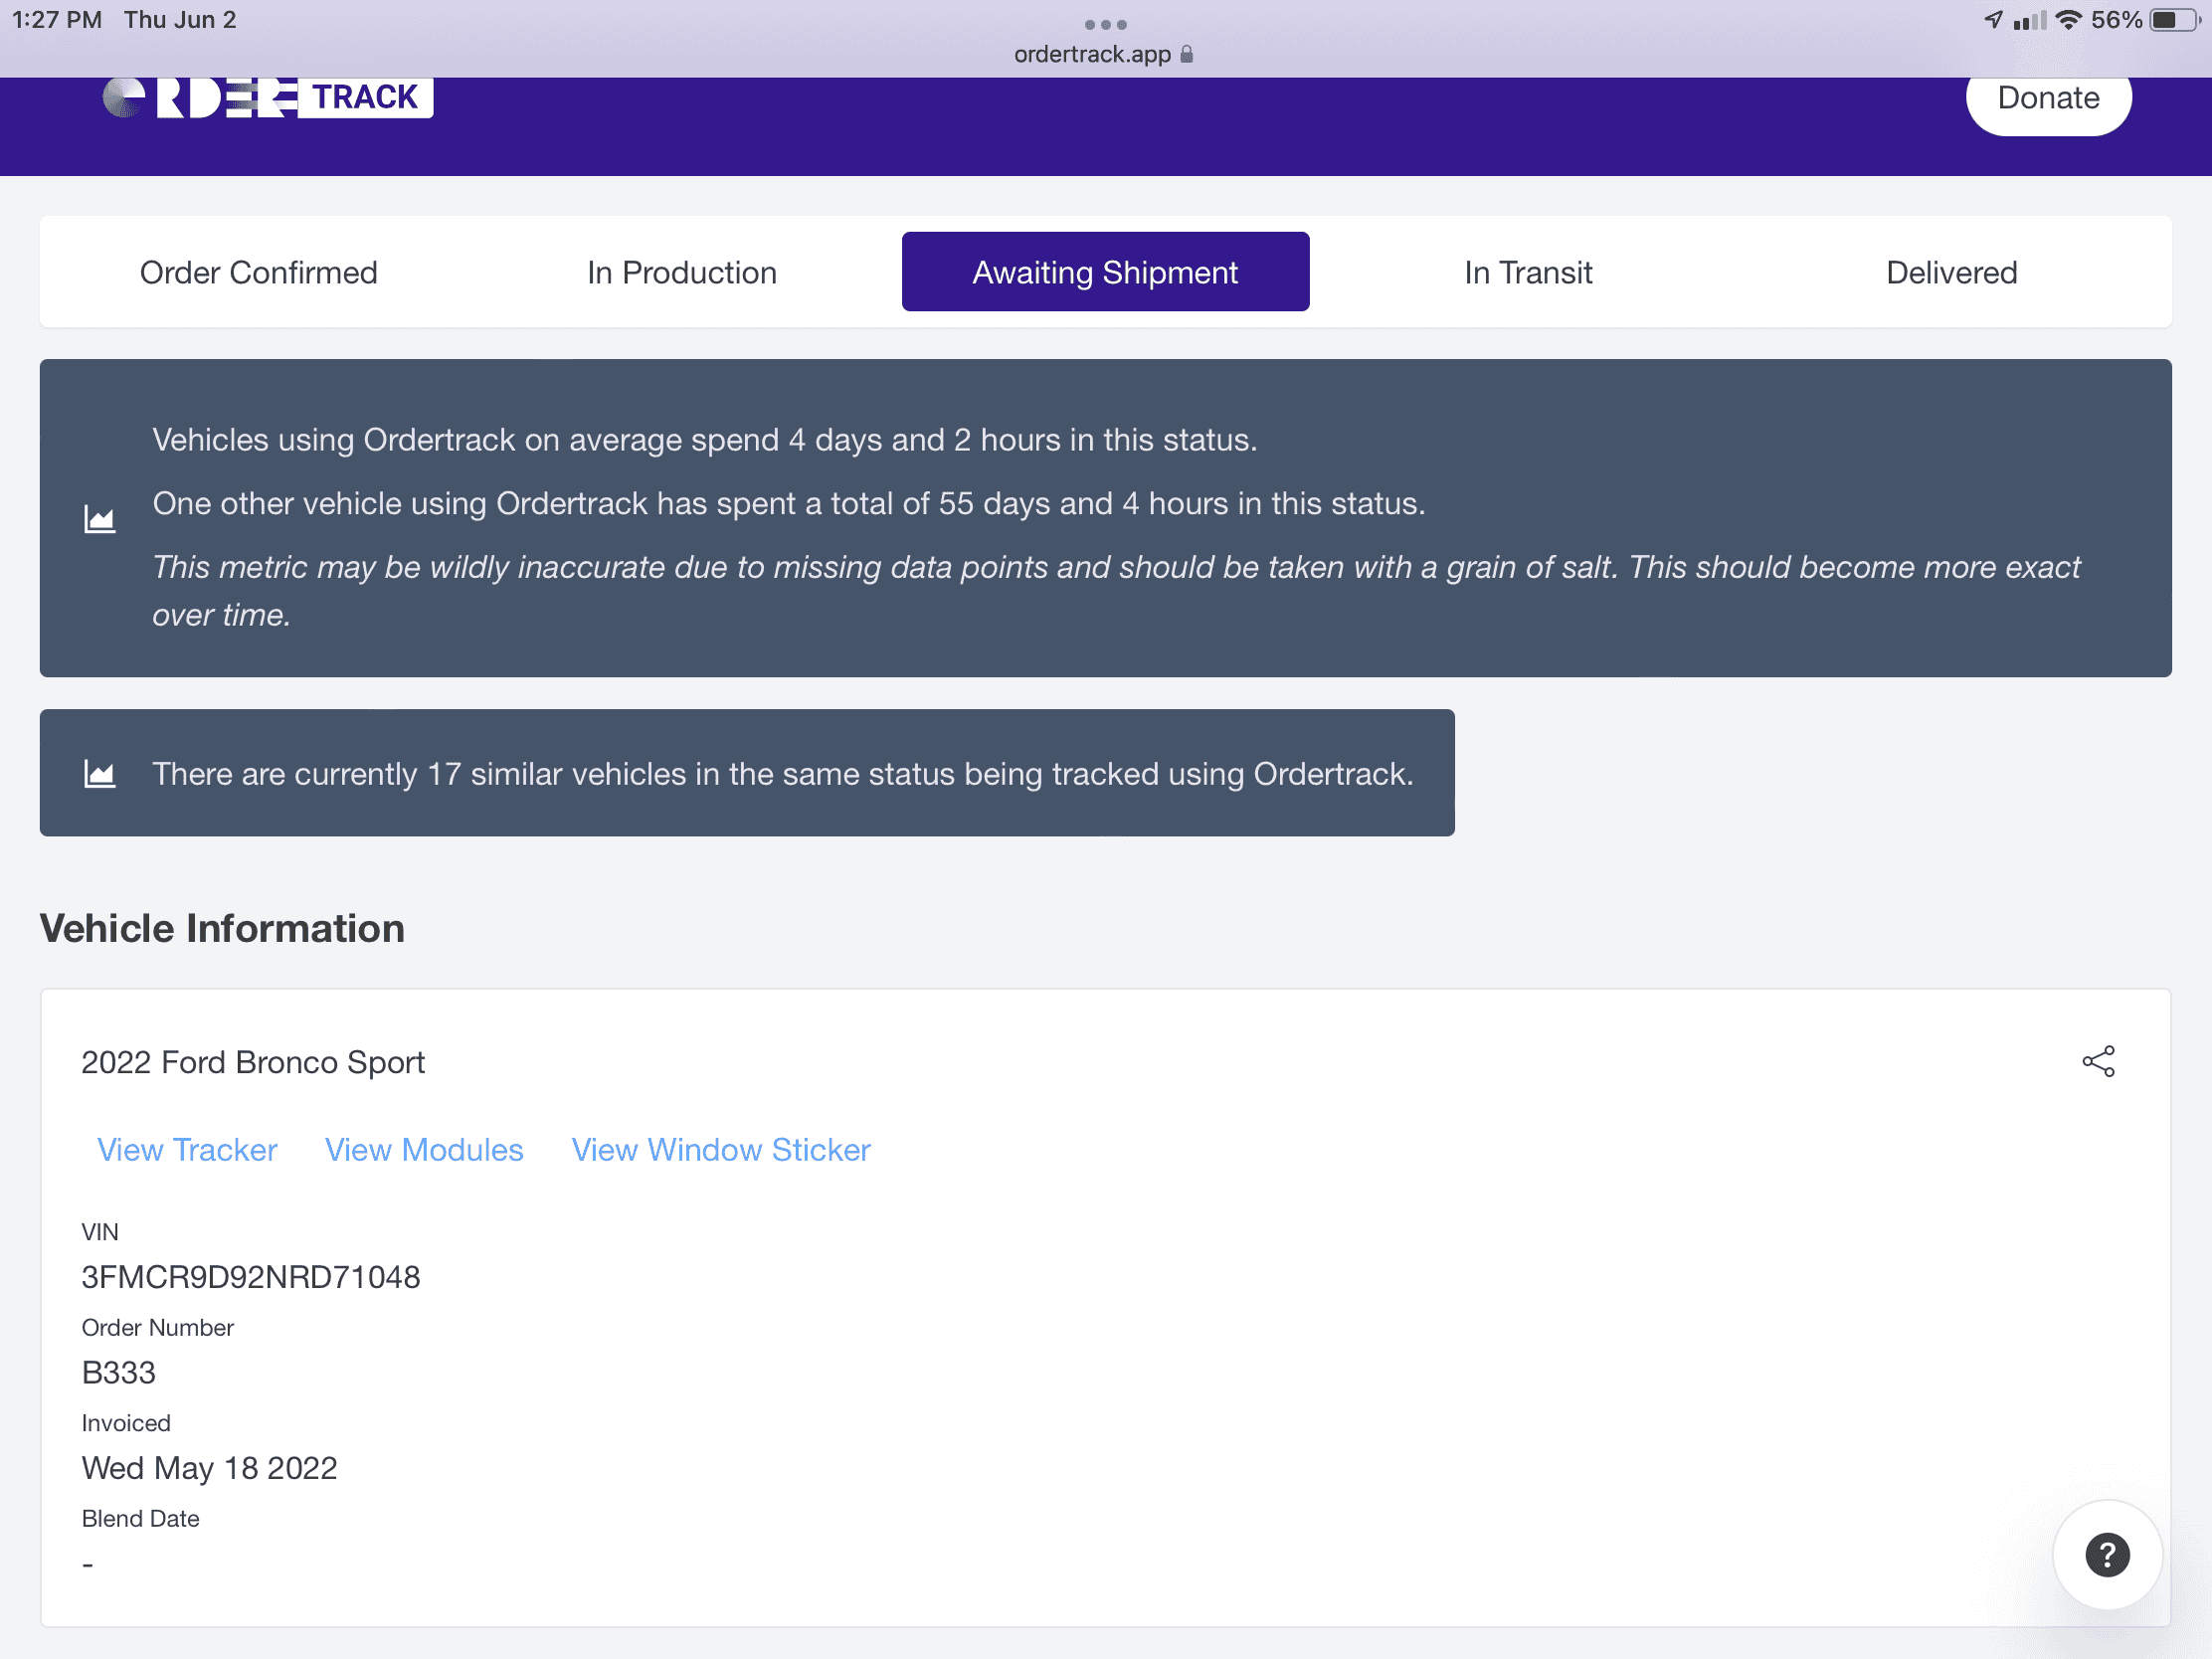Tap the ordertrack.app address bar

[x=1092, y=54]
